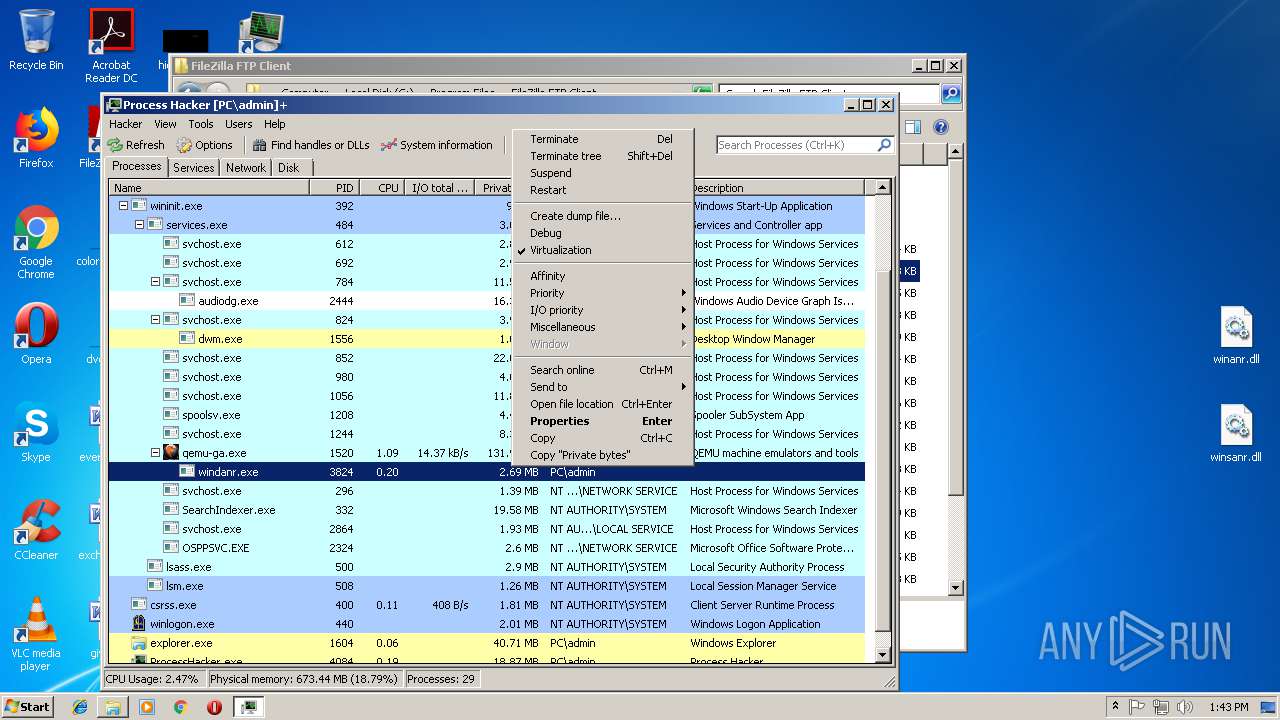Collapse wininit.exe tree node
This screenshot has height=720, width=1280.
point(123,206)
